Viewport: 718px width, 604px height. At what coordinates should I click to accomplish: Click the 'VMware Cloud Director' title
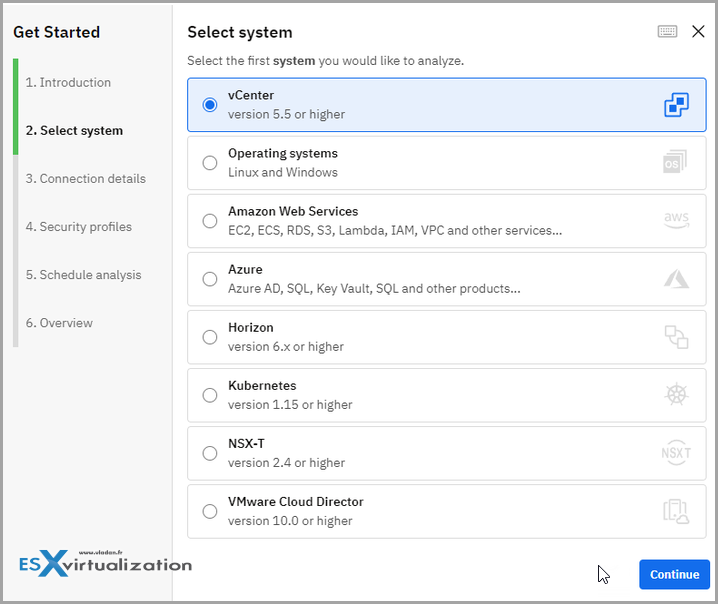296,502
